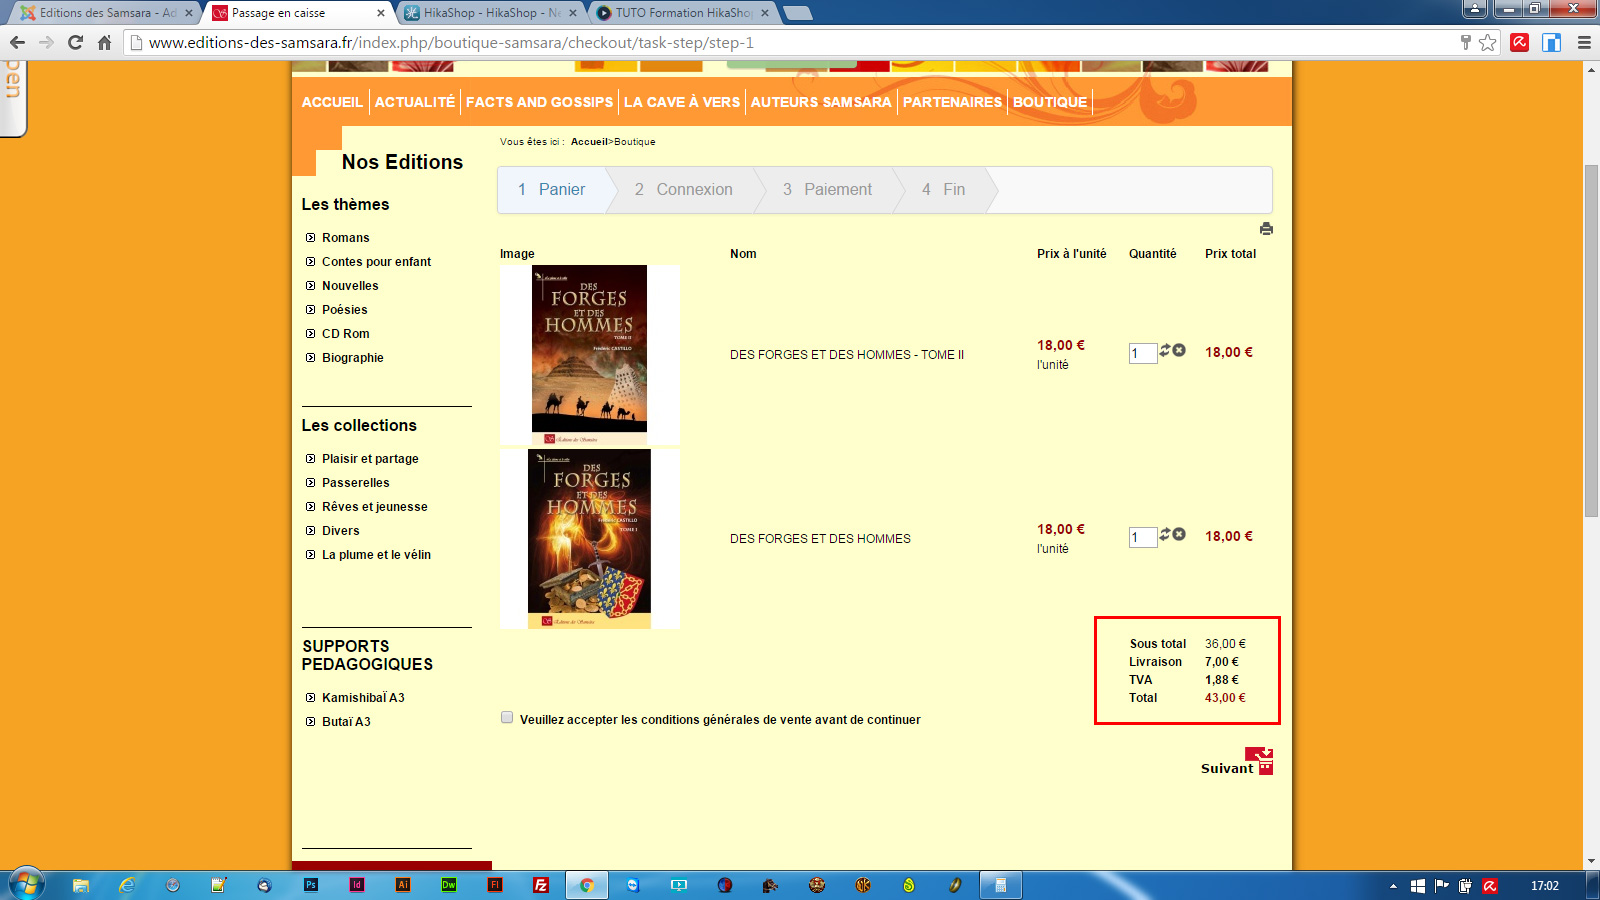Click the Accueil breadcrumb link
The image size is (1600, 900).
coord(589,142)
